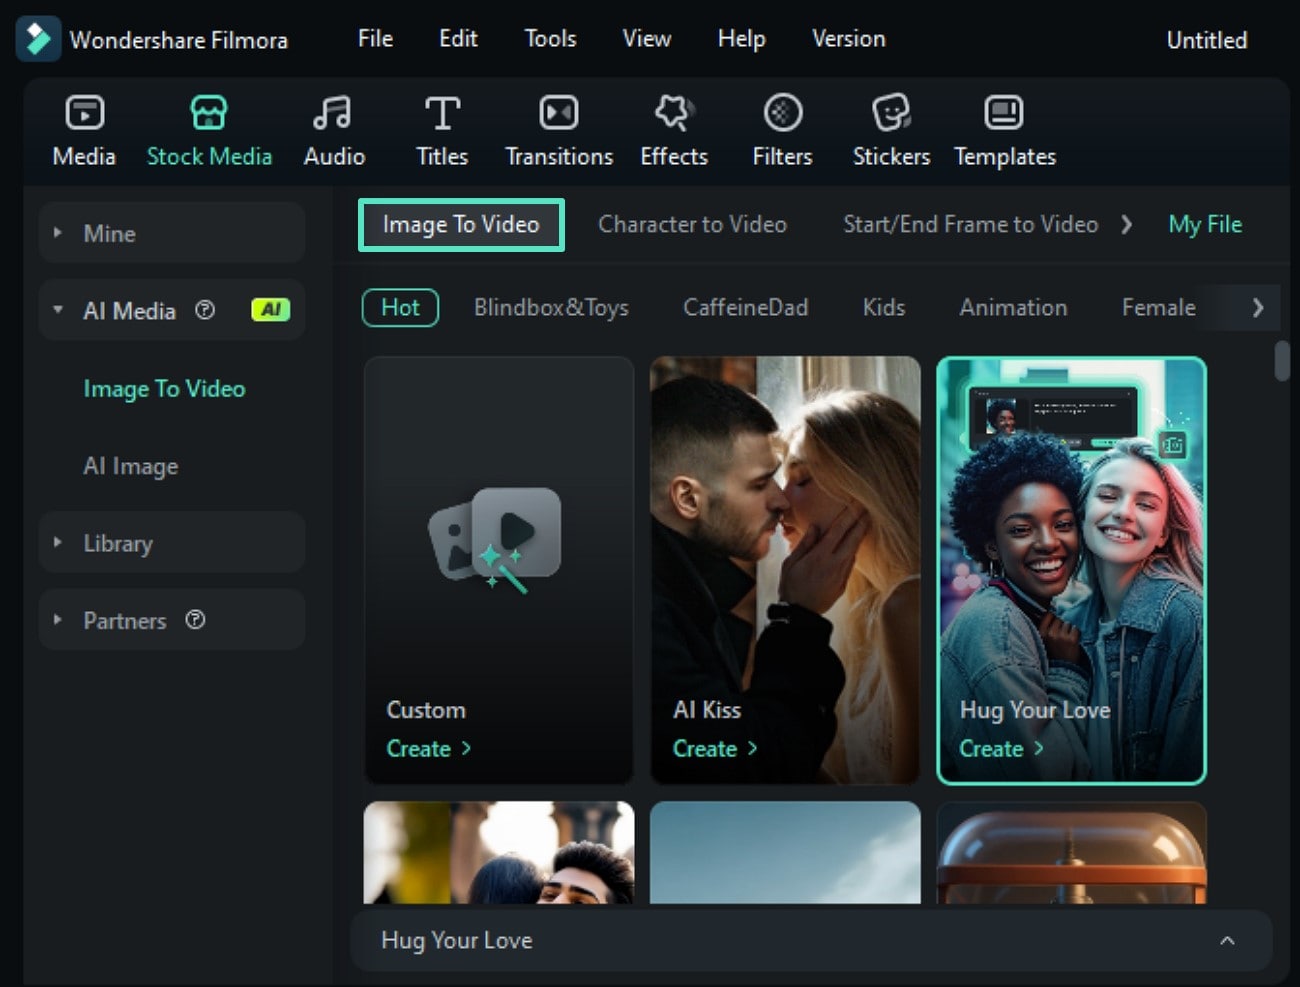Select the Hot category filter
Screen dimensions: 1300x987
coord(400,307)
